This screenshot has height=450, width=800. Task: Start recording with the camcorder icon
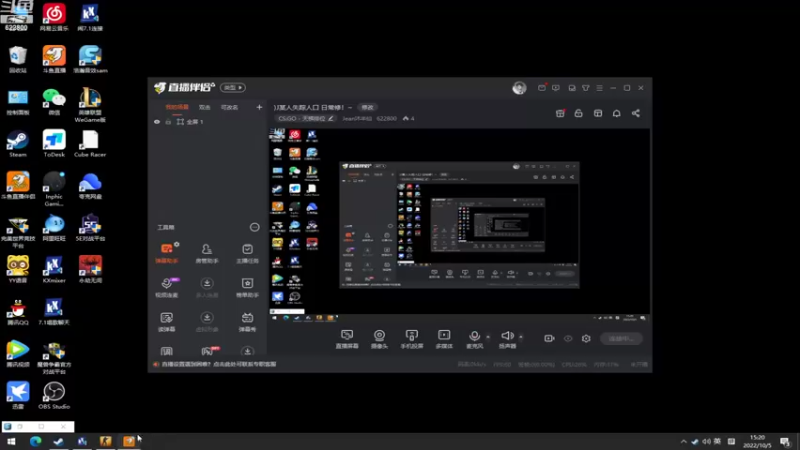tap(549, 338)
